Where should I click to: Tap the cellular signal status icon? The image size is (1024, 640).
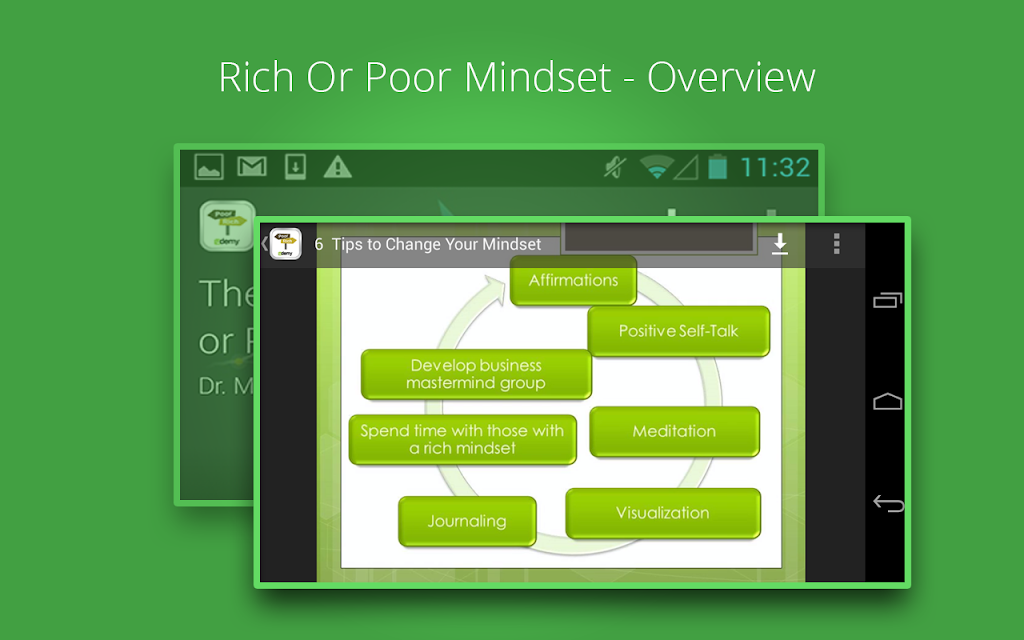click(x=686, y=167)
